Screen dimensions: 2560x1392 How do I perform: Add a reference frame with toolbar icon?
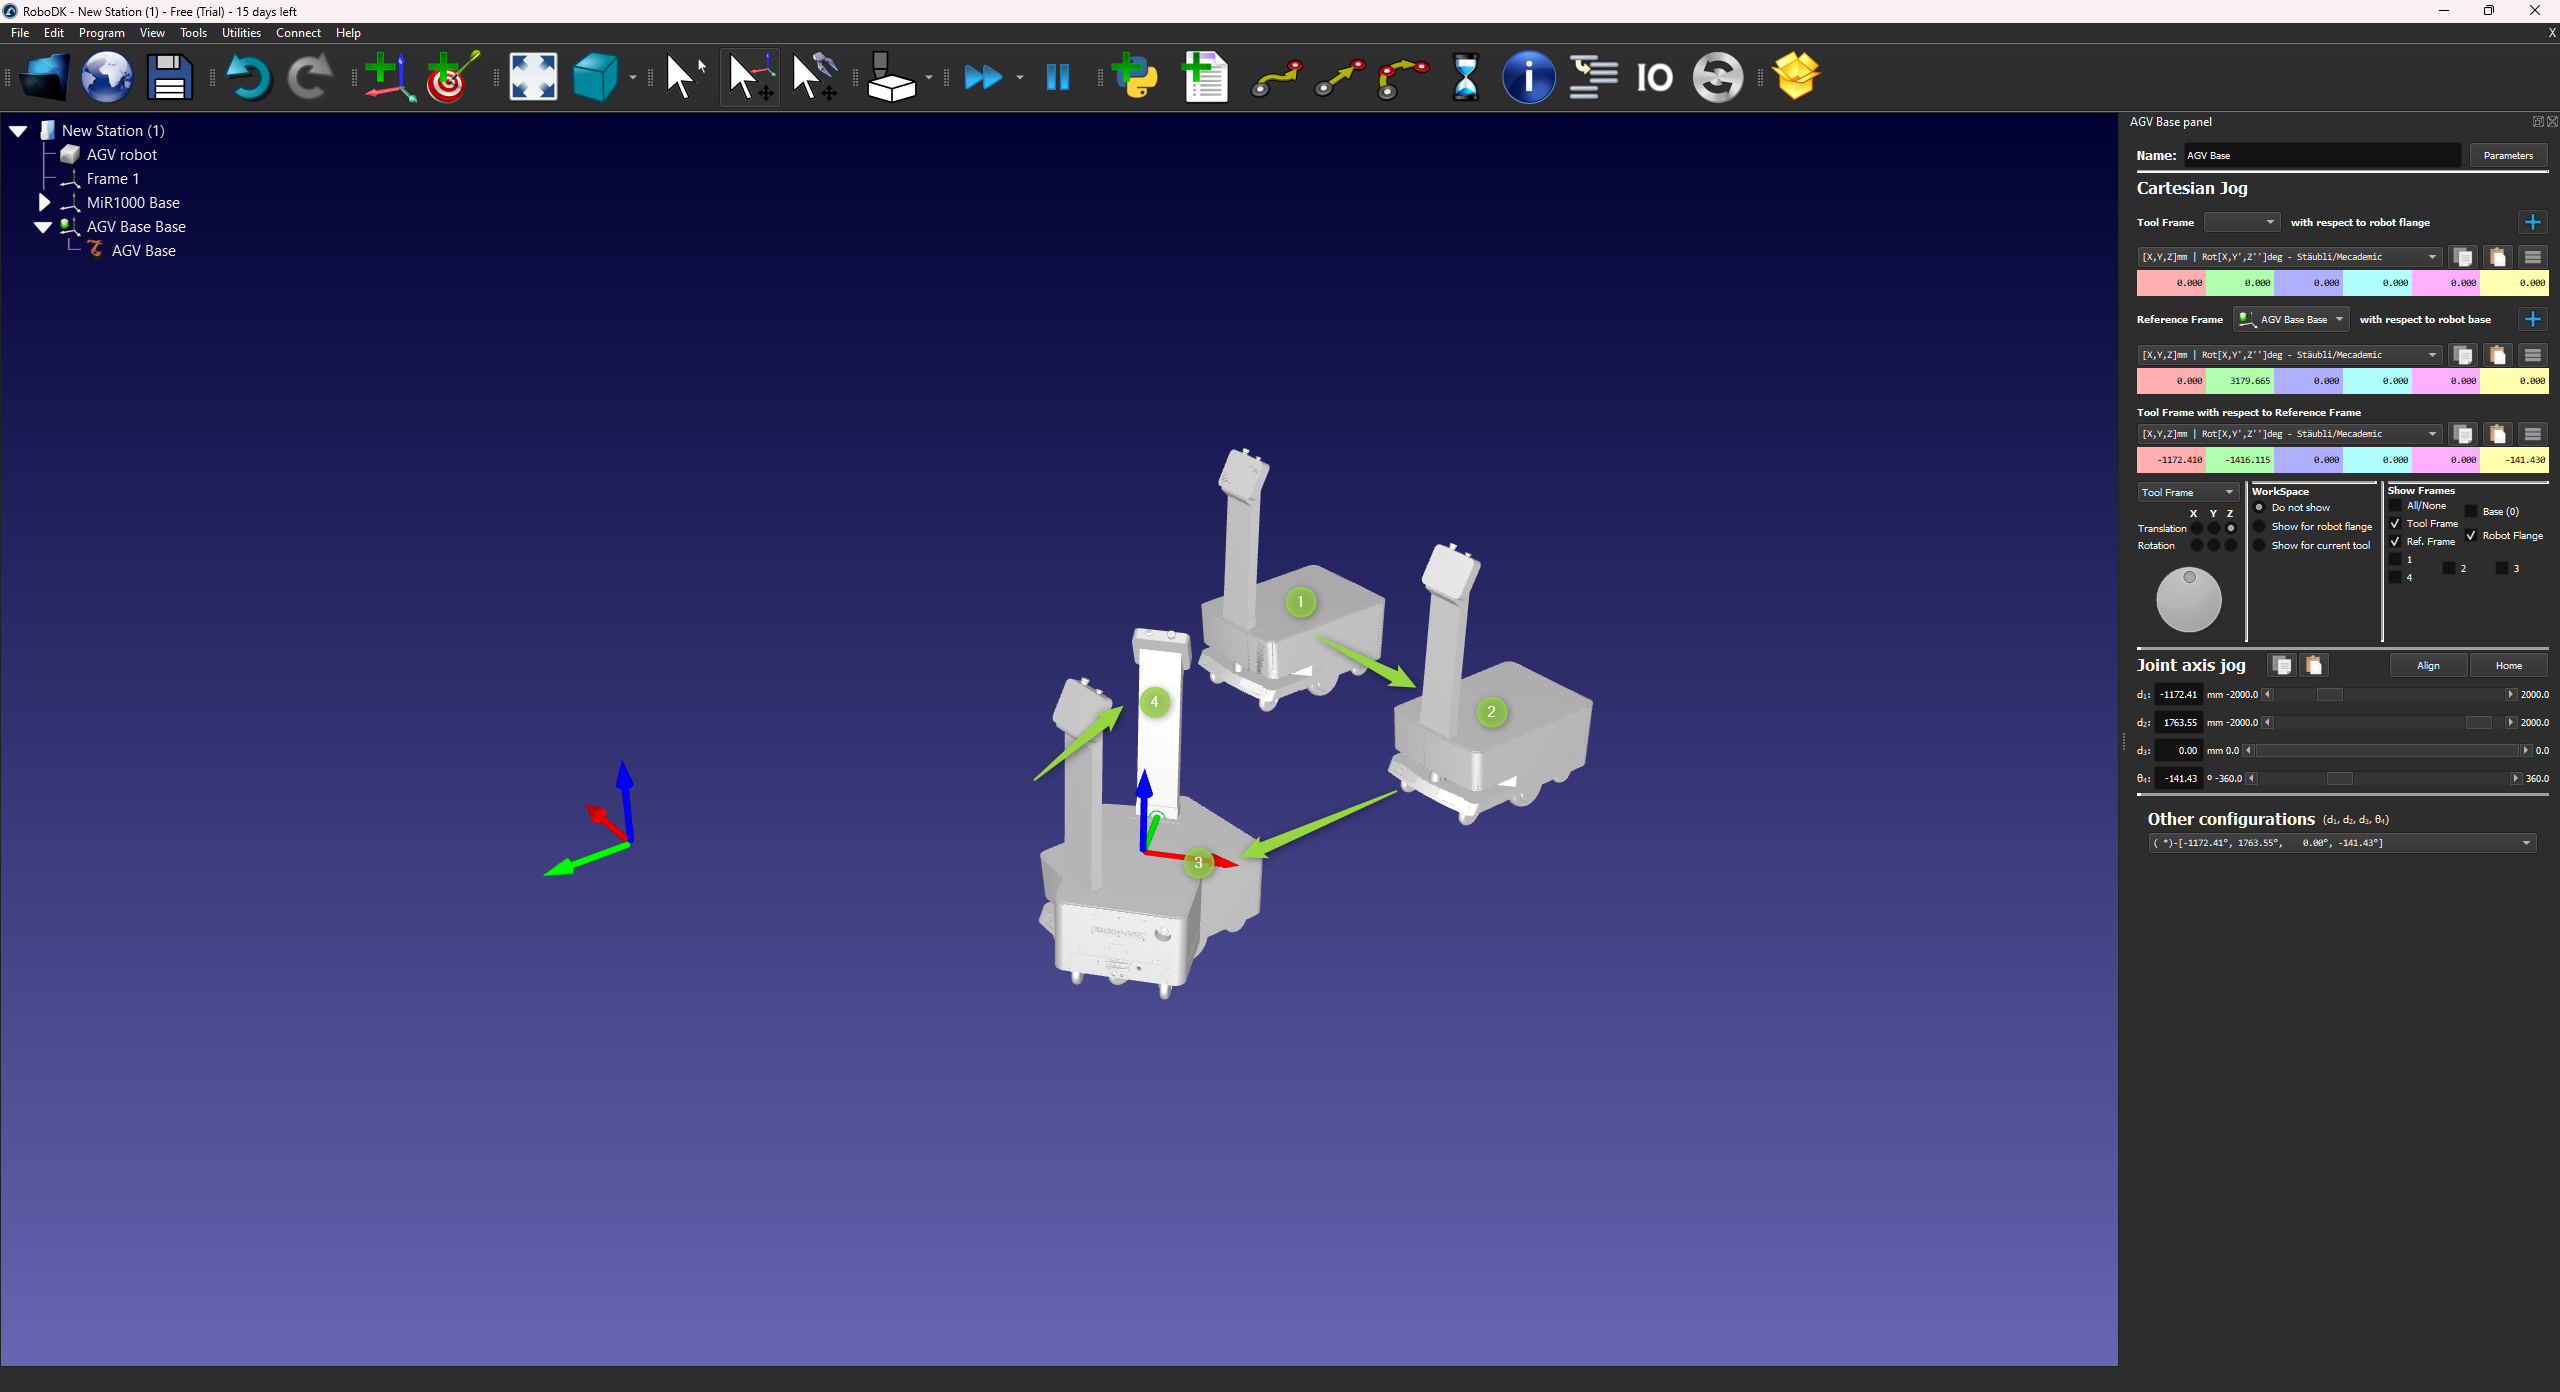click(388, 77)
